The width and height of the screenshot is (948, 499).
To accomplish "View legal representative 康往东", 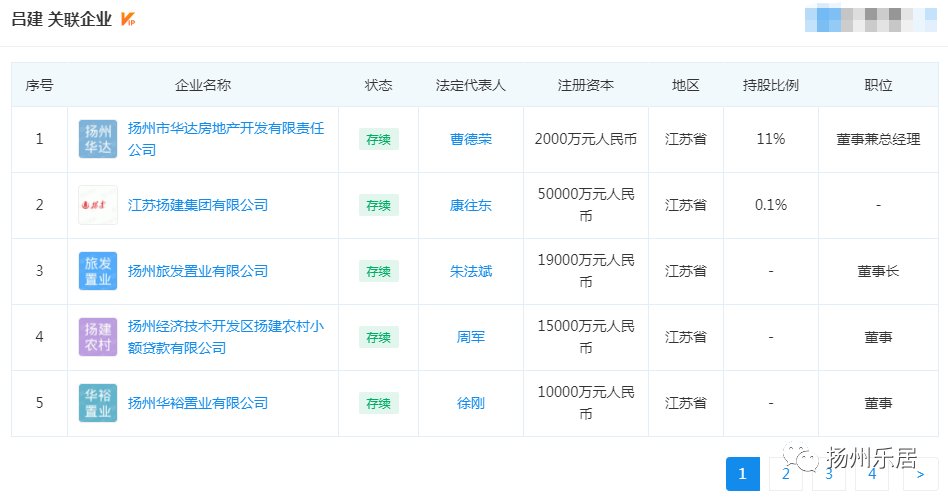I will point(471,205).
